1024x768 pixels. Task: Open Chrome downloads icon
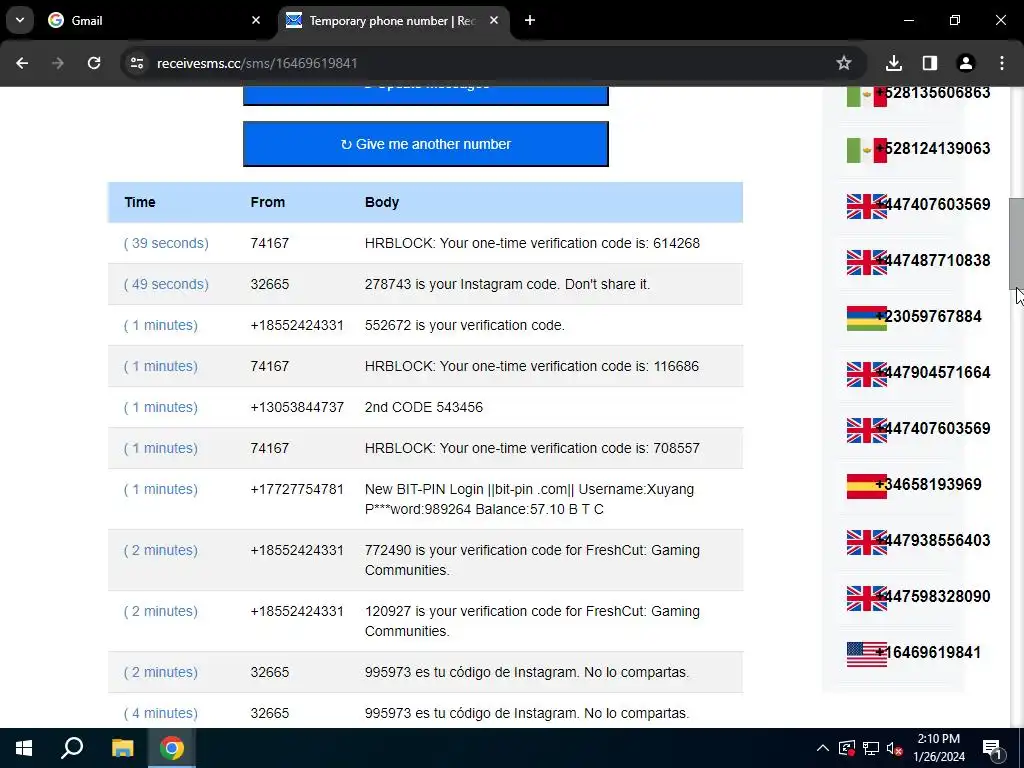[894, 63]
